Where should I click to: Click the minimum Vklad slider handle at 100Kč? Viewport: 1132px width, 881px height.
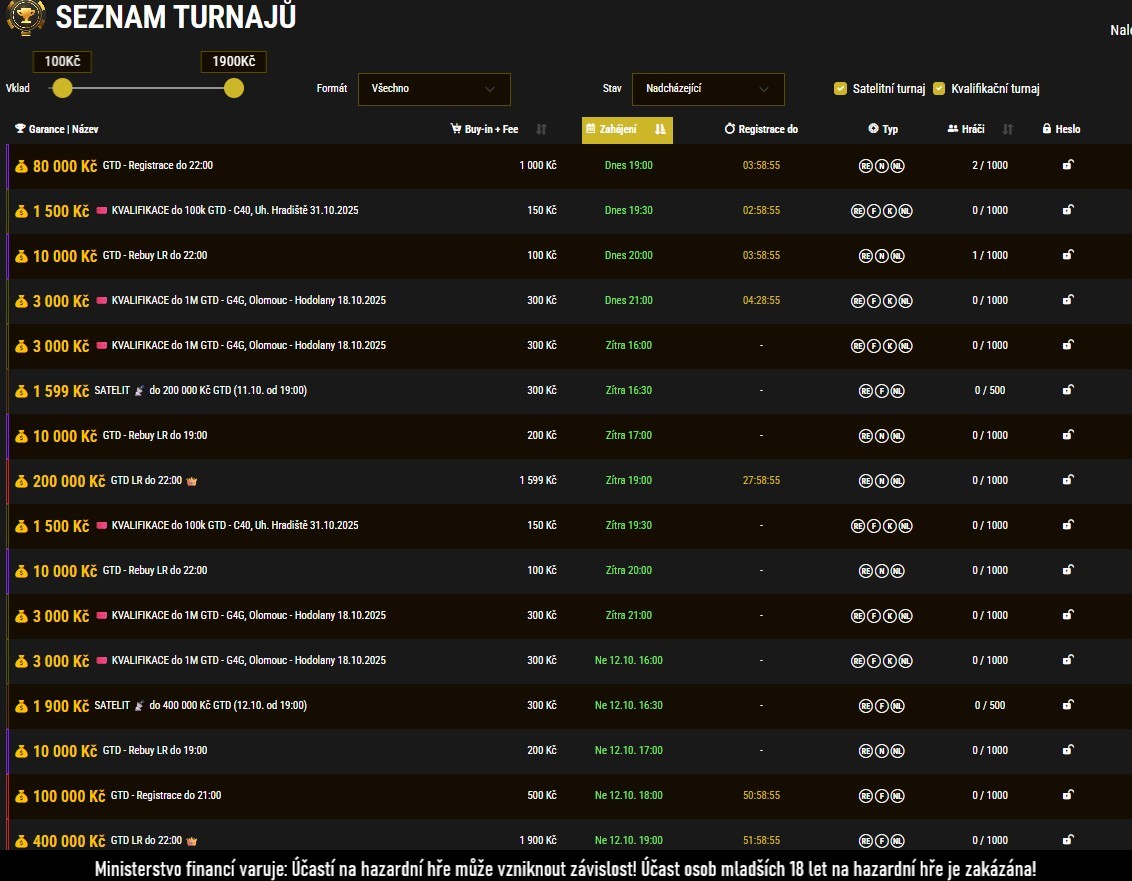coord(62,88)
